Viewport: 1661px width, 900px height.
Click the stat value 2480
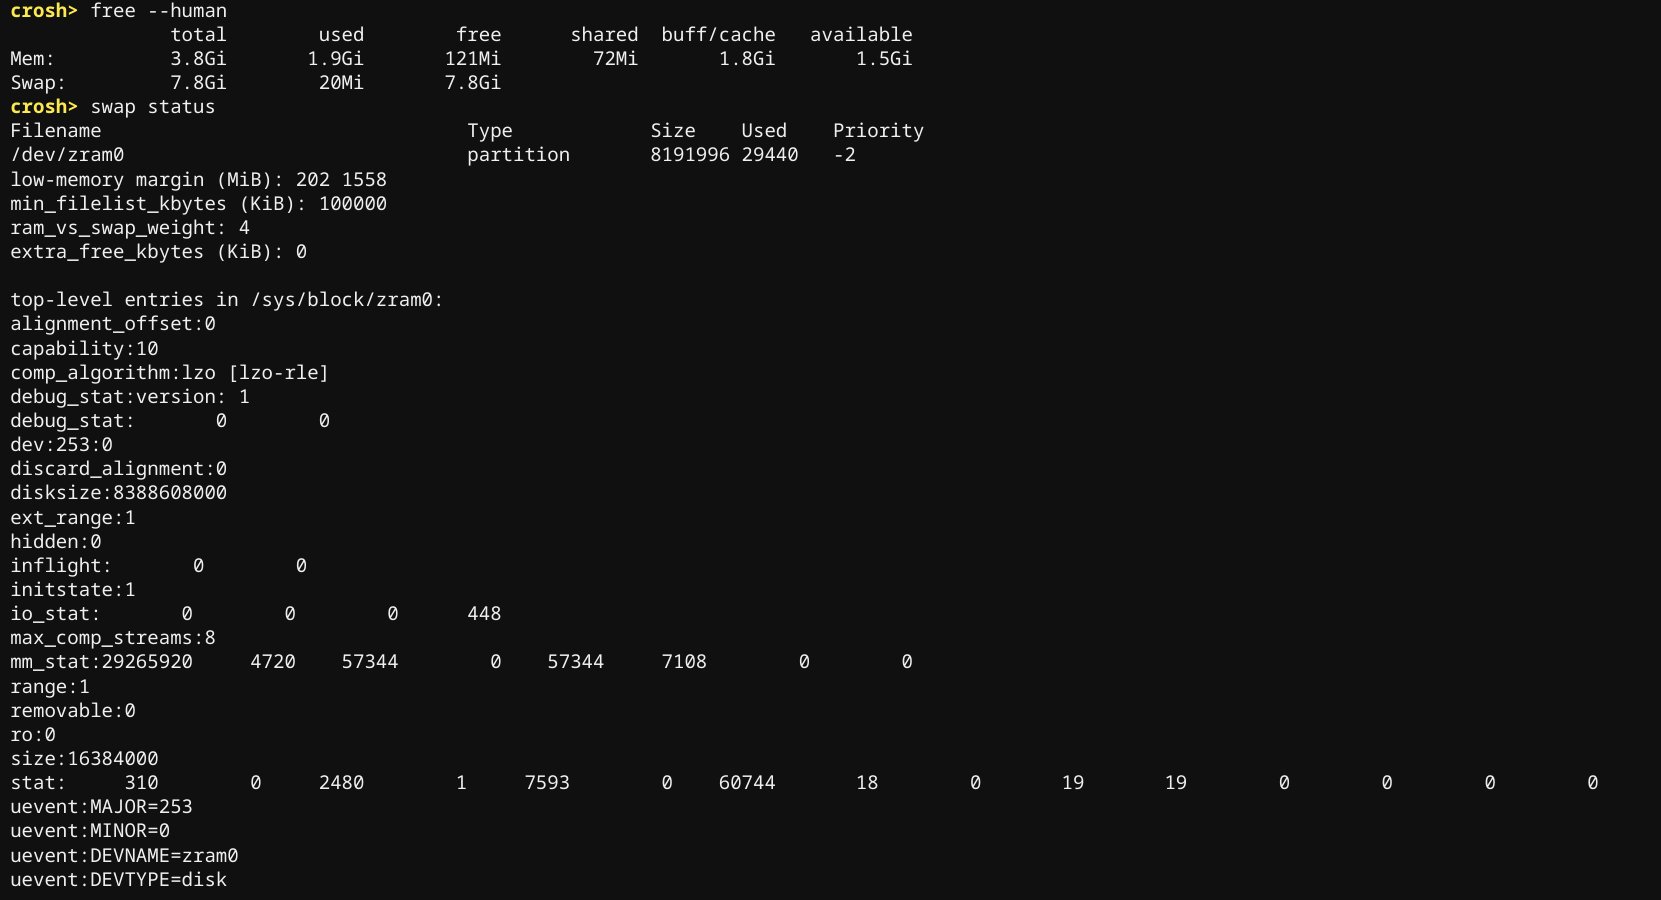point(341,783)
